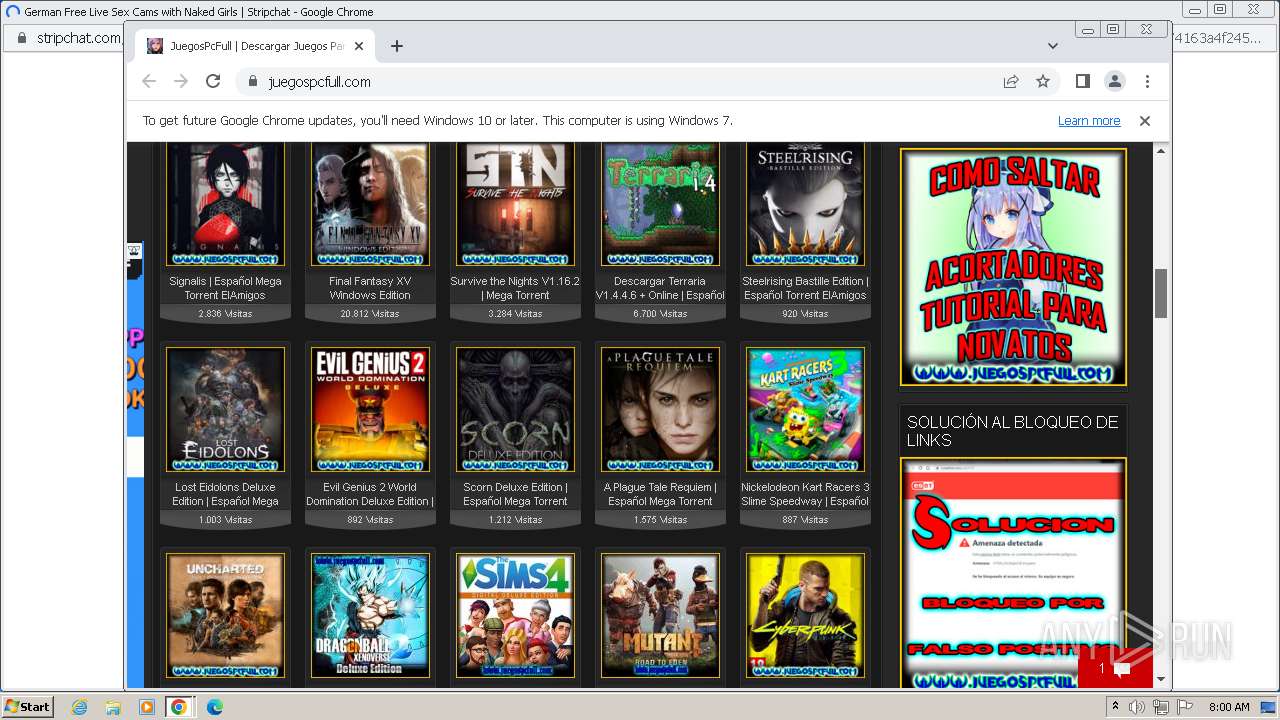Viewport: 1280px width, 720px height.
Task: Open the Signalis game cover thumbnail
Action: coord(225,203)
